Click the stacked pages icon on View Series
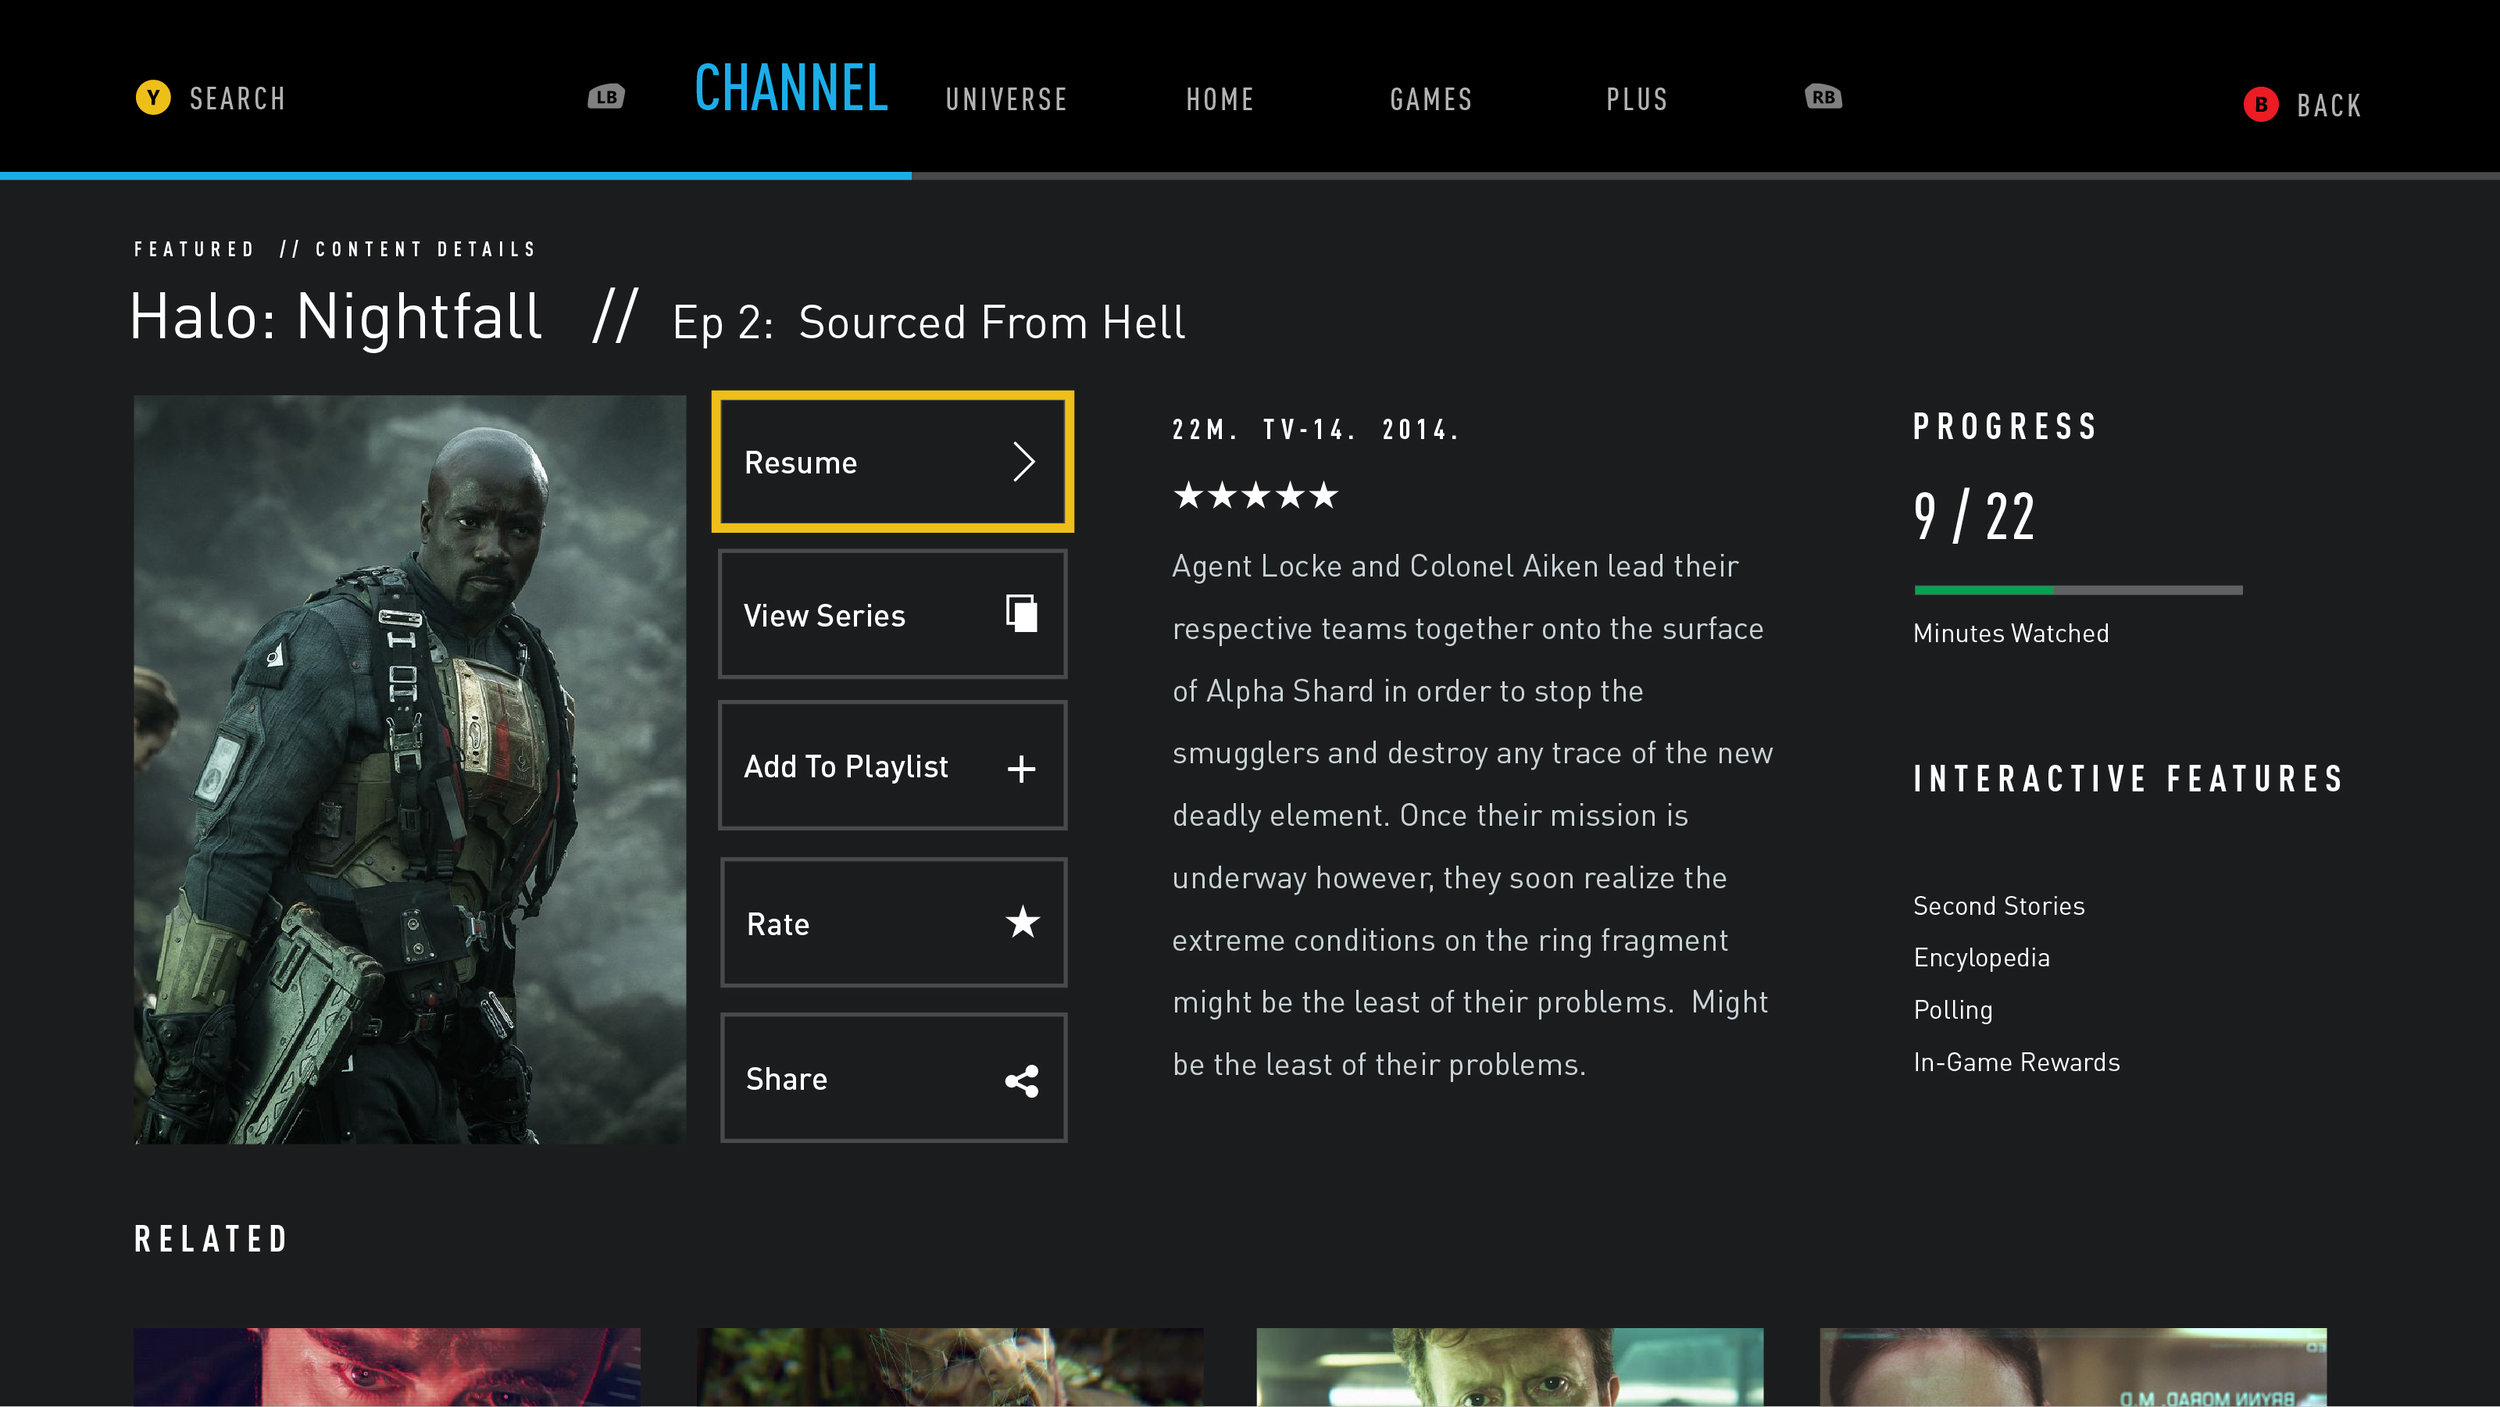Screen dimensions: 2500x1407 pos(1021,613)
